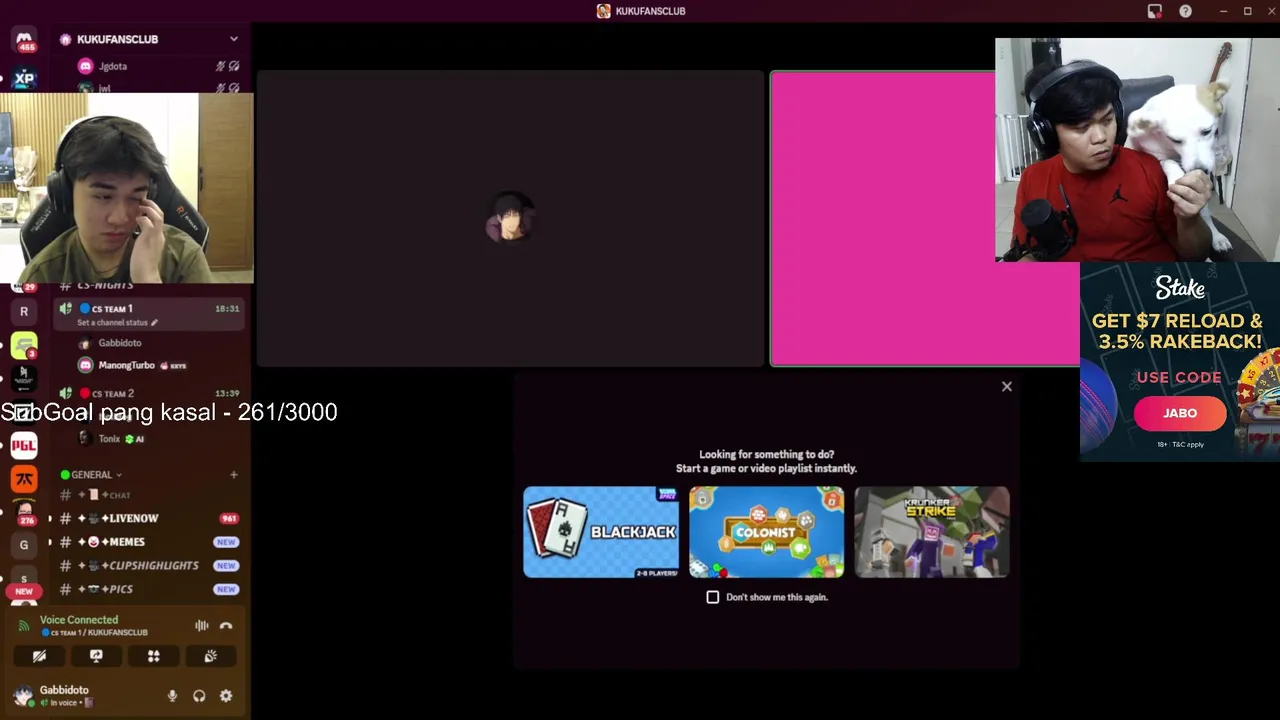Viewport: 1280px width, 720px height.
Task: Open server avatar with 276 badge
Action: point(24,511)
